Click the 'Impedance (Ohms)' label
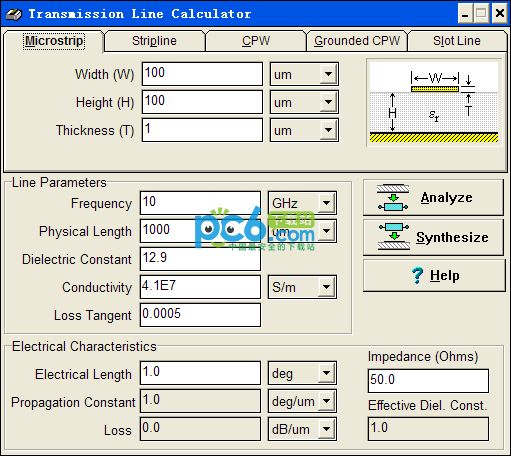511x456 pixels. tap(423, 357)
